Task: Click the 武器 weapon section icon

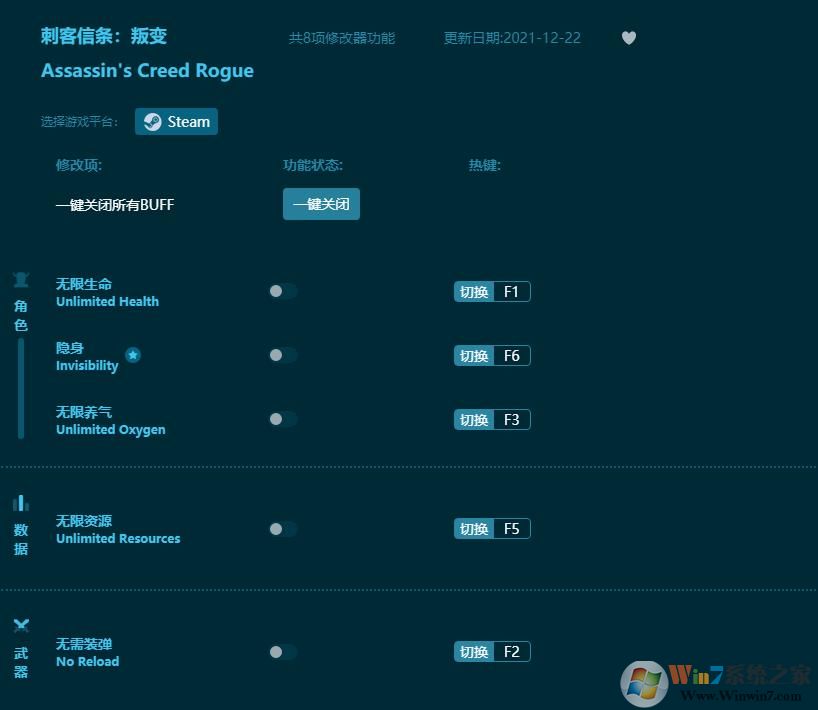Action: (21, 625)
